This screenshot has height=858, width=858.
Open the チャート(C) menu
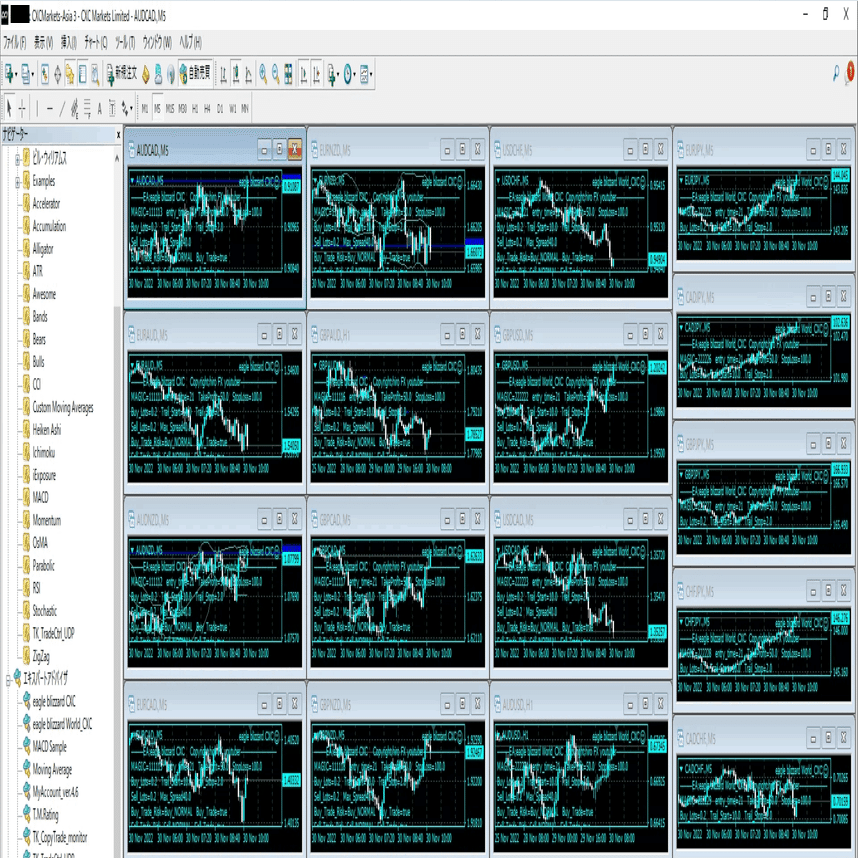(x=96, y=42)
